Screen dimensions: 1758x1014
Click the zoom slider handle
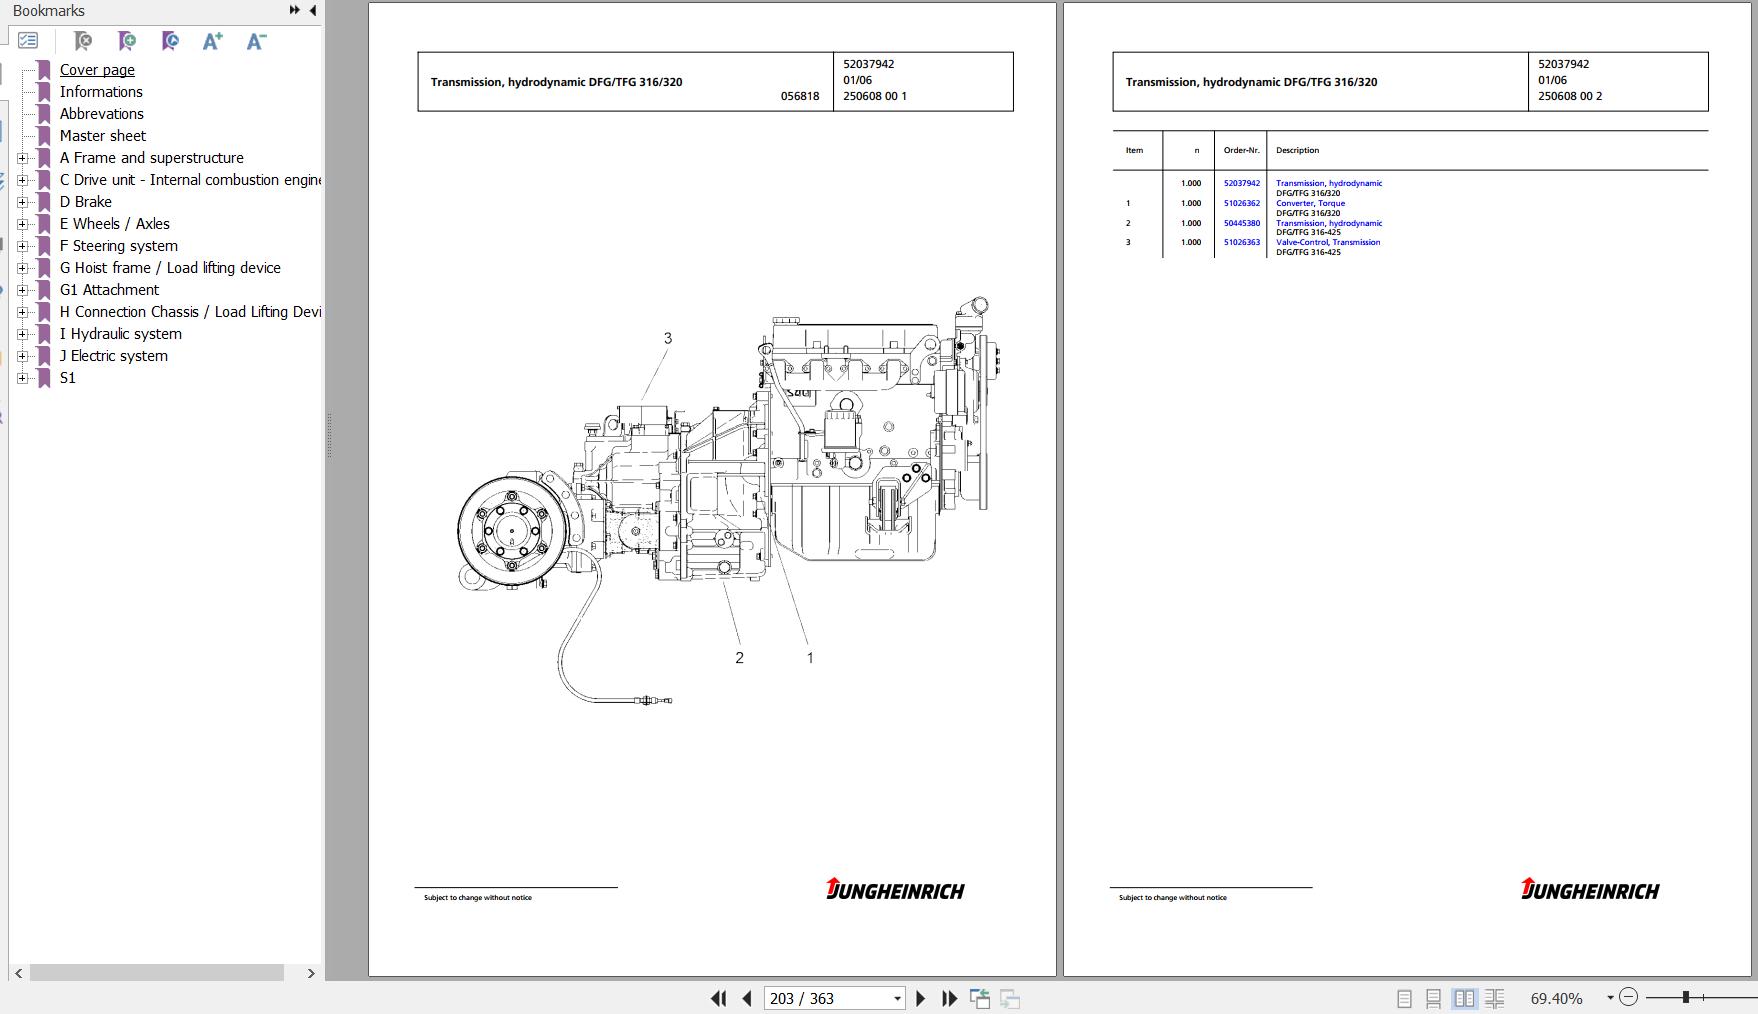(1685, 998)
